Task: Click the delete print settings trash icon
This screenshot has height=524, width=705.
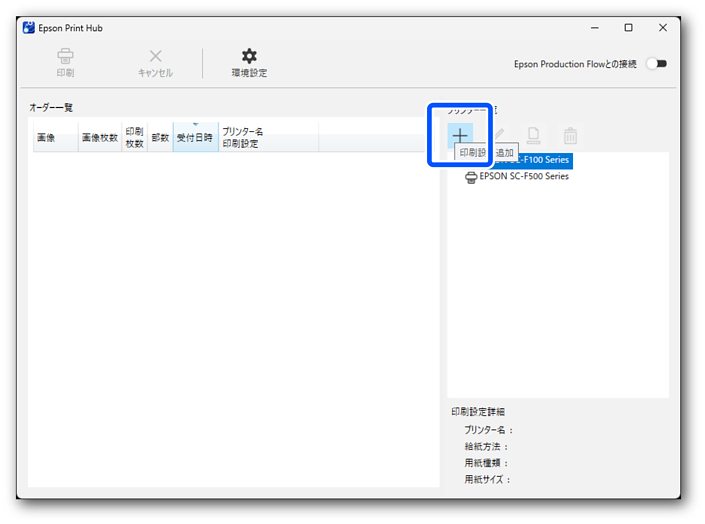Action: 570,135
